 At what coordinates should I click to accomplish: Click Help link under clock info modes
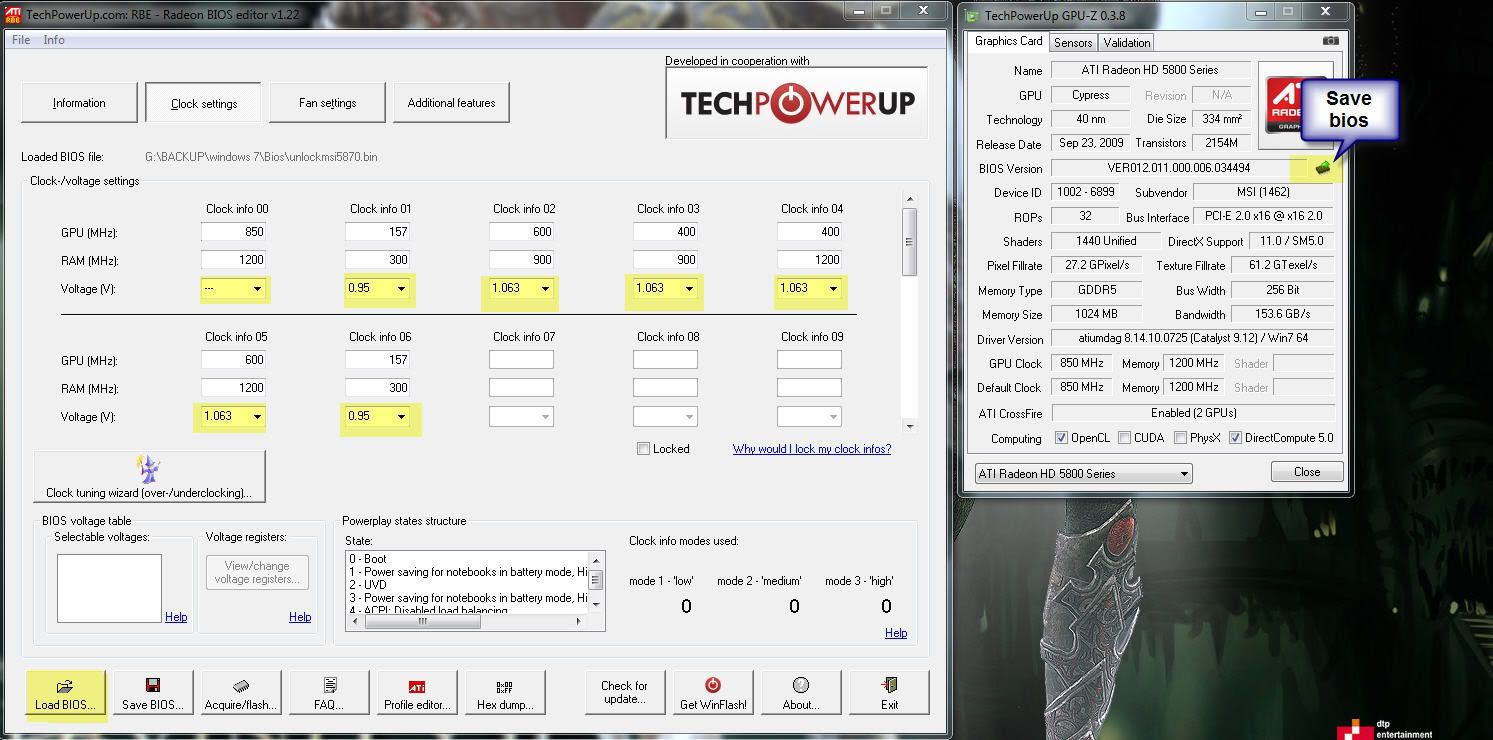point(896,633)
